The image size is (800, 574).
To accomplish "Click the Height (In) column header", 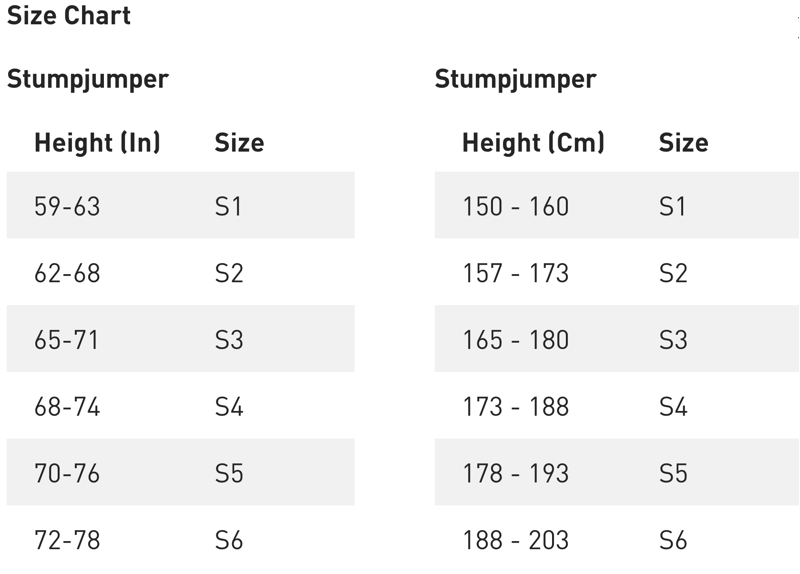I will [x=97, y=142].
